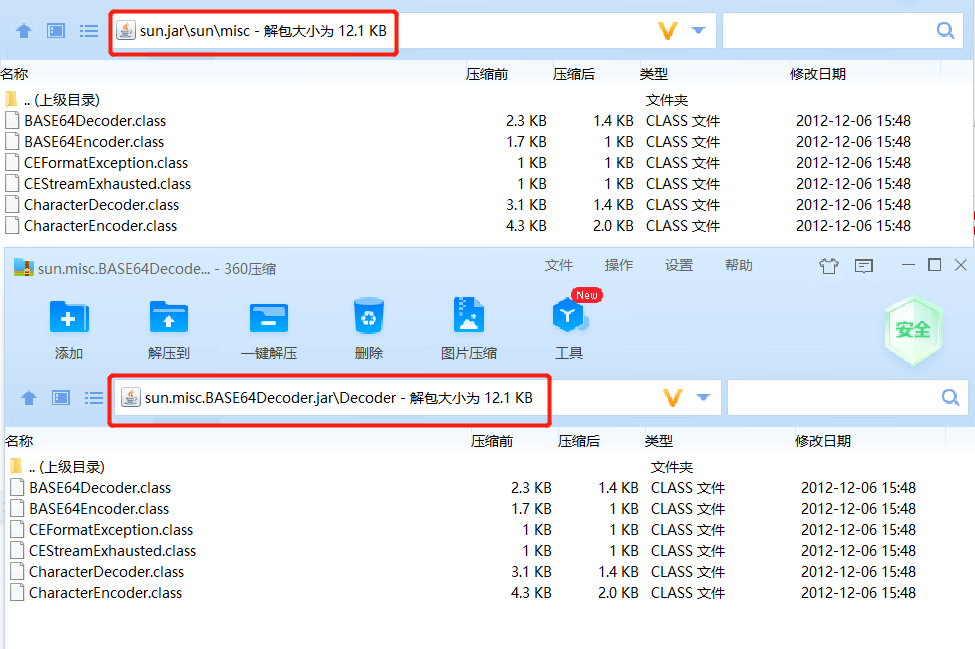Click search magnifier in lower window

950,397
